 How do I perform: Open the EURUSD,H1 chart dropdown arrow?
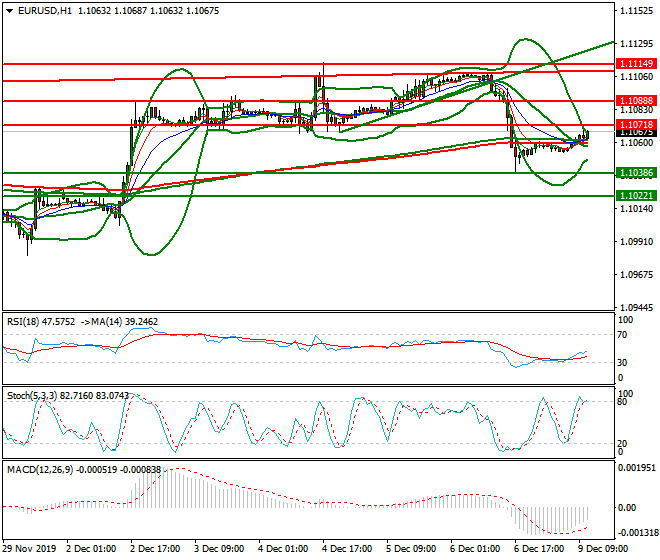(10, 11)
